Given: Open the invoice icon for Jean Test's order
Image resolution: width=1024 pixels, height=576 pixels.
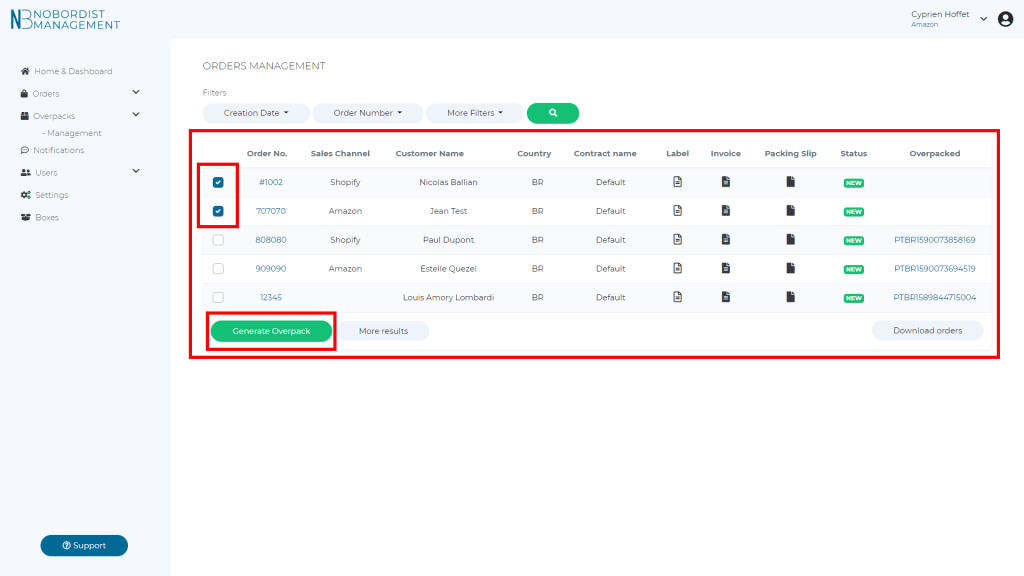Looking at the screenshot, I should click(726, 211).
